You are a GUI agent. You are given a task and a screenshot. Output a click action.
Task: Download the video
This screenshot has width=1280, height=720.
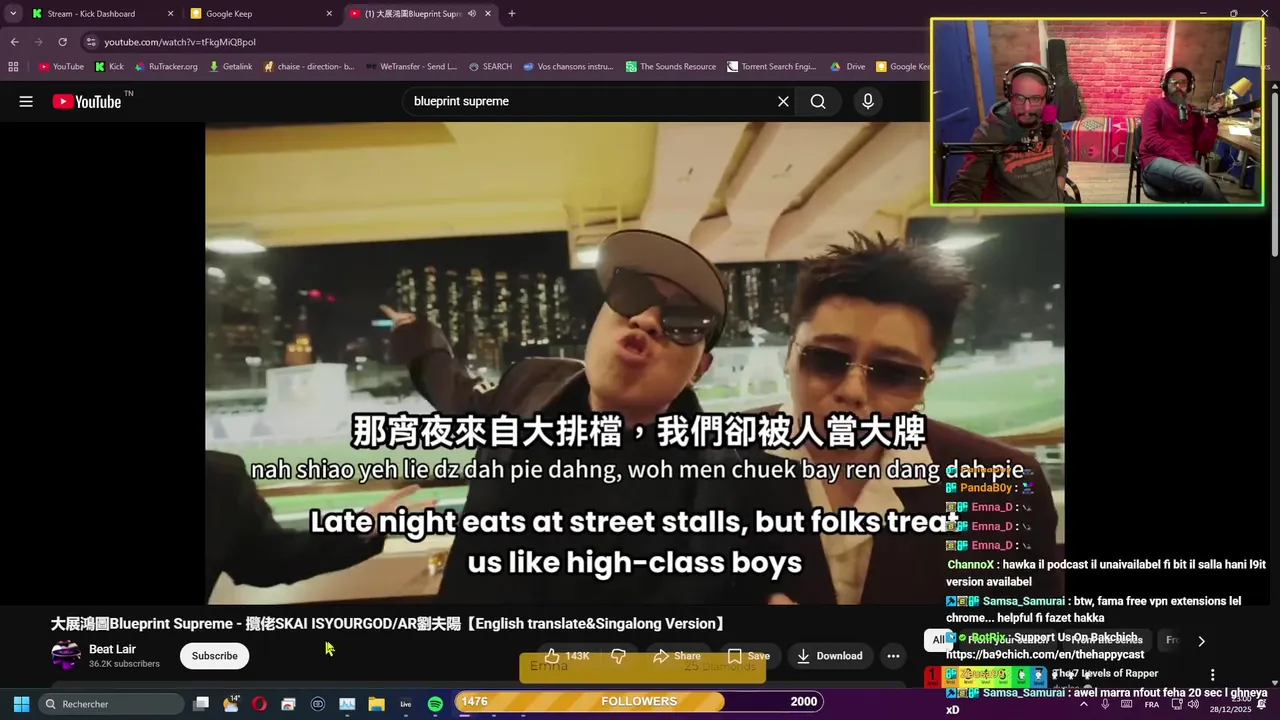(829, 656)
